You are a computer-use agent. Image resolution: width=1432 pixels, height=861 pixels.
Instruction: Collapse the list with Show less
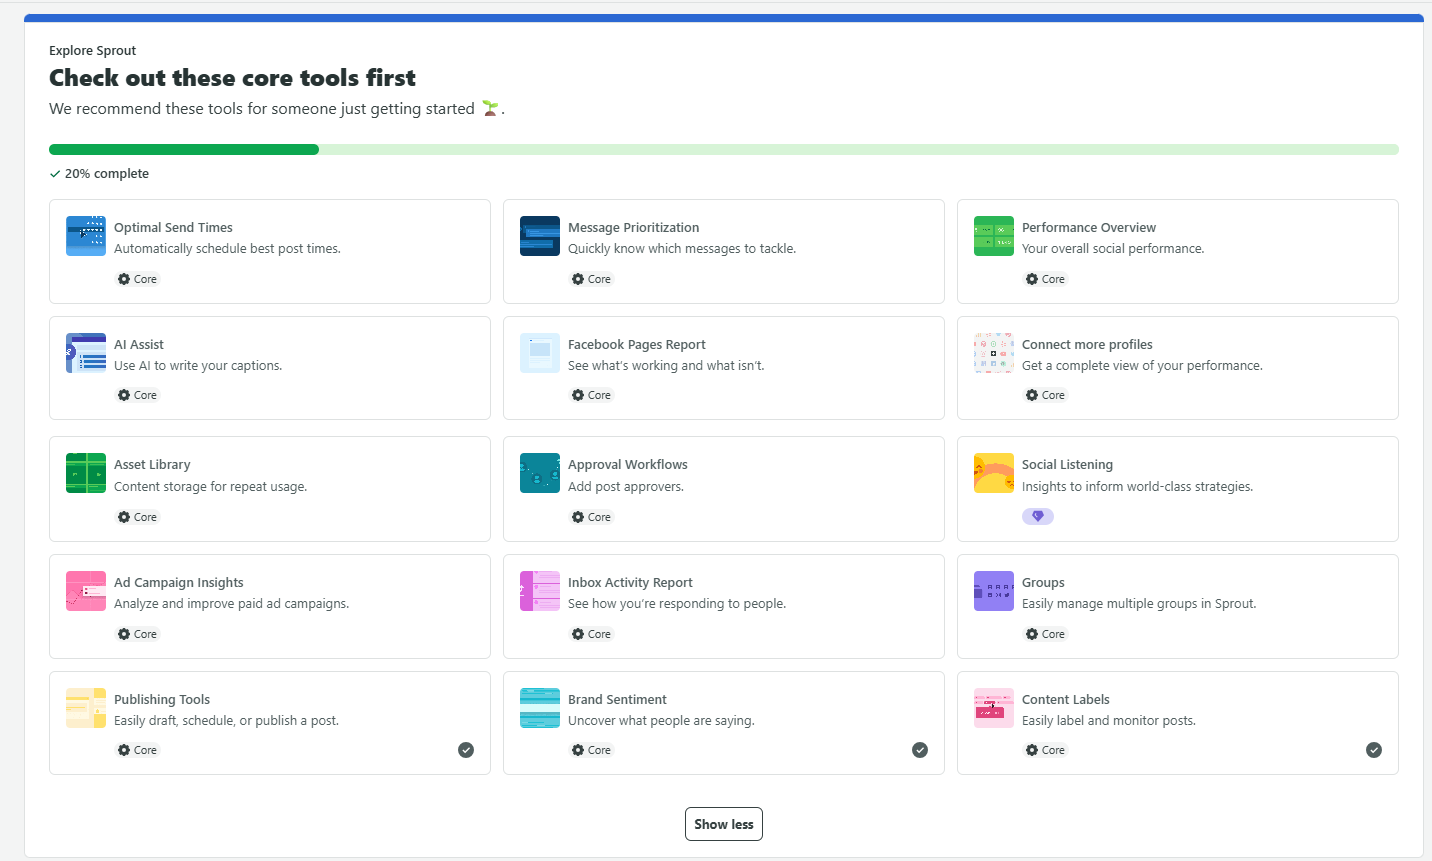point(724,824)
